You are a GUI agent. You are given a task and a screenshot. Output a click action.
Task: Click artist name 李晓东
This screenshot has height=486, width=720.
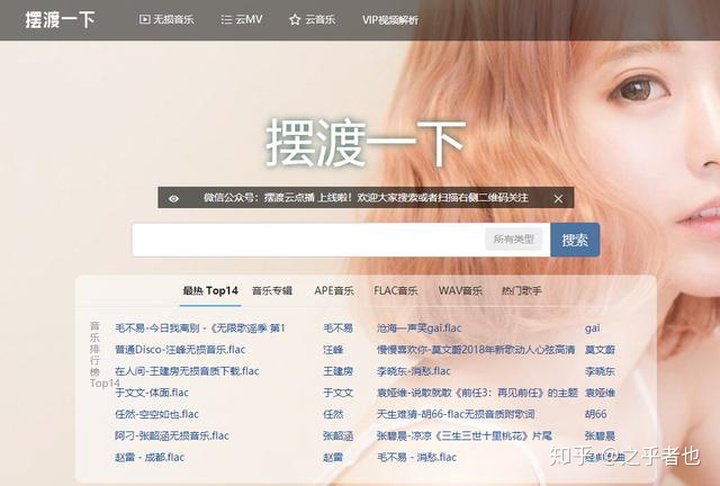tap(600, 371)
